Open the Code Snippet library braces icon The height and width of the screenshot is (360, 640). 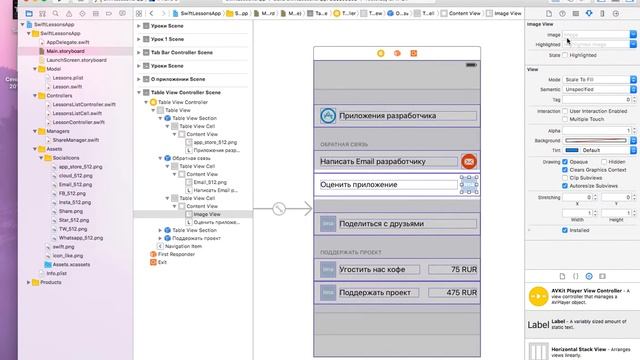[576, 276]
